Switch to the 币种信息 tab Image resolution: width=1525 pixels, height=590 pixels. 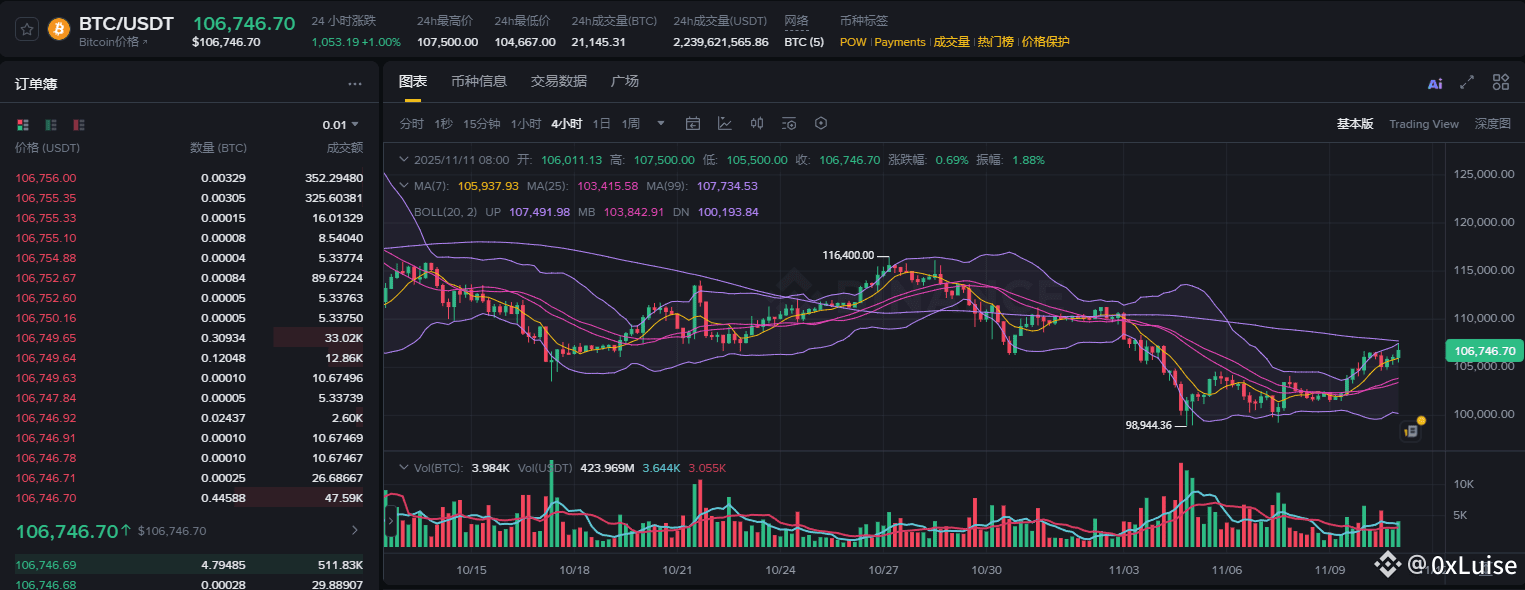(479, 81)
